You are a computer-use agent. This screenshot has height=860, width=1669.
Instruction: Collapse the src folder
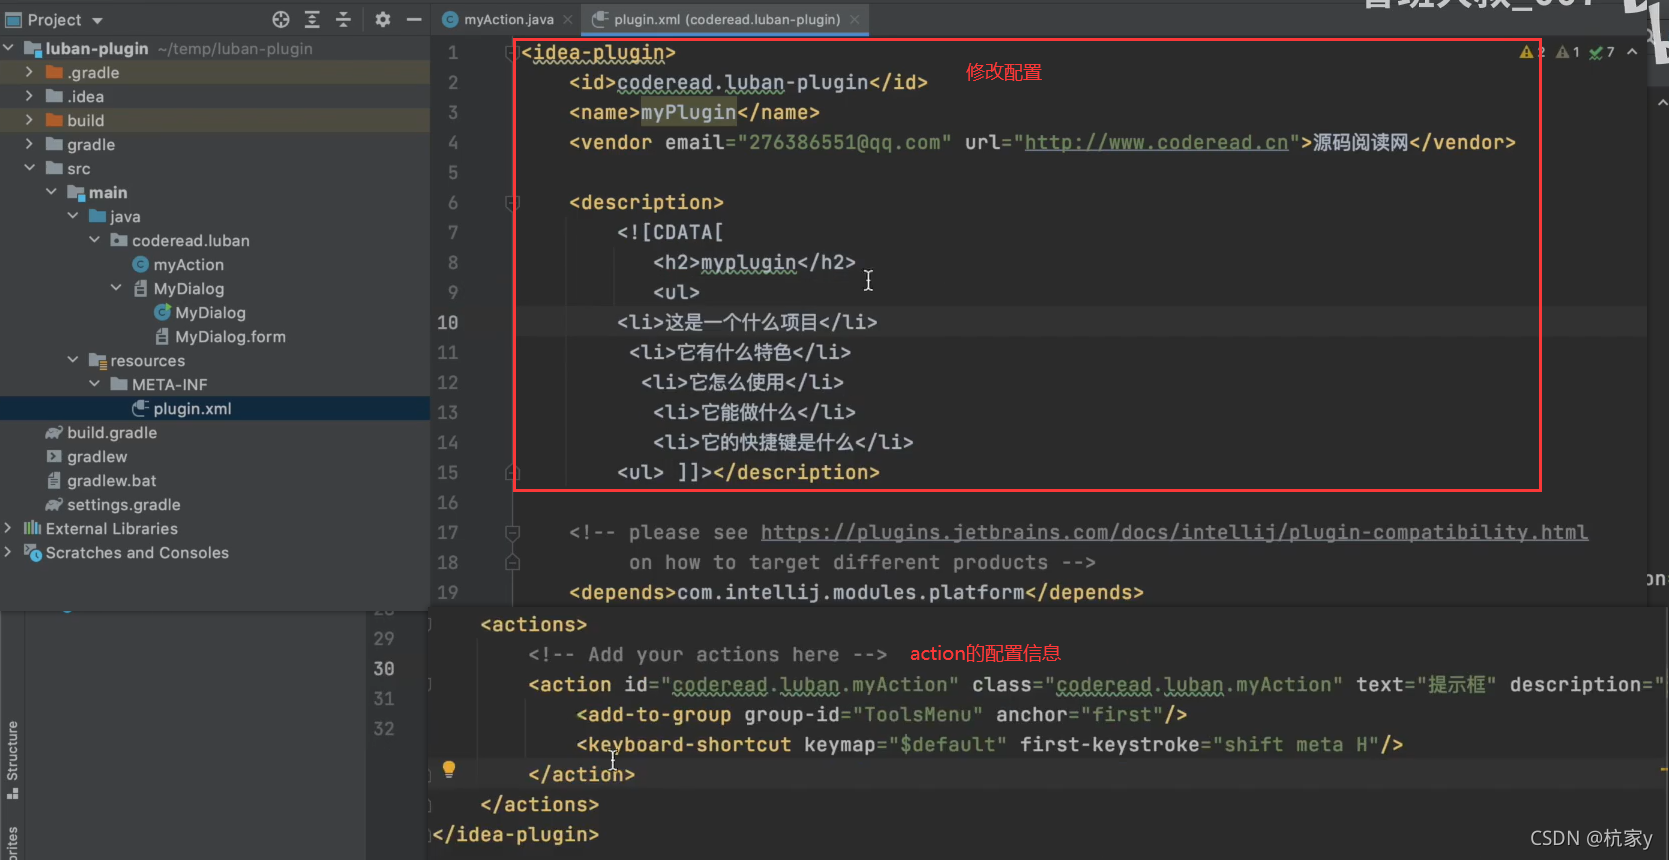[29, 168]
